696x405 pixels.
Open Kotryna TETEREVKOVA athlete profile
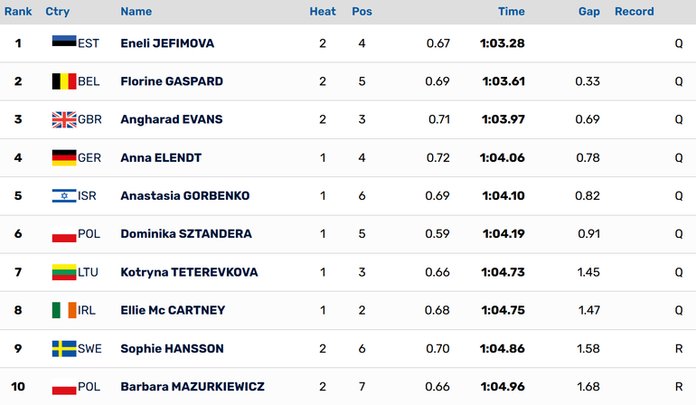click(x=187, y=272)
